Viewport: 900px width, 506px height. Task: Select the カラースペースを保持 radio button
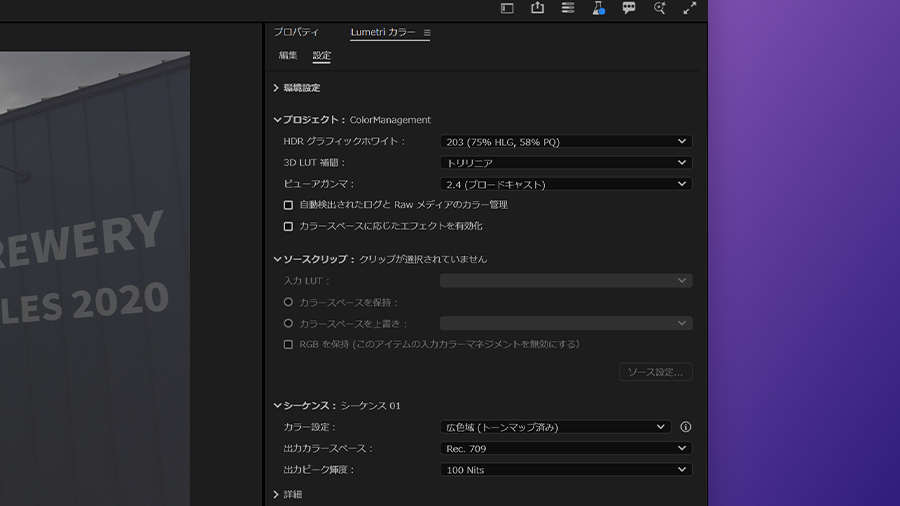[288, 302]
